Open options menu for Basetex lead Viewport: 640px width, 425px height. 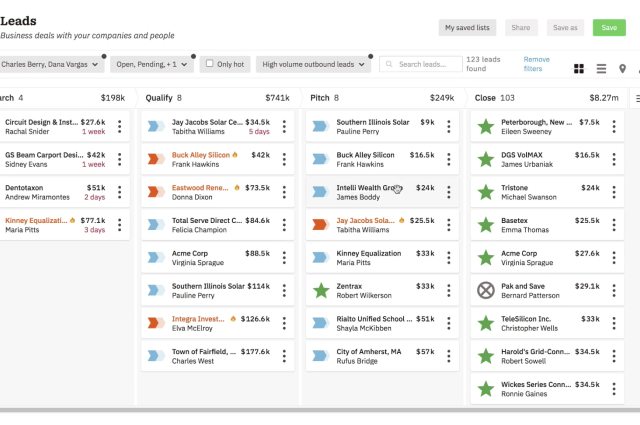coord(614,225)
